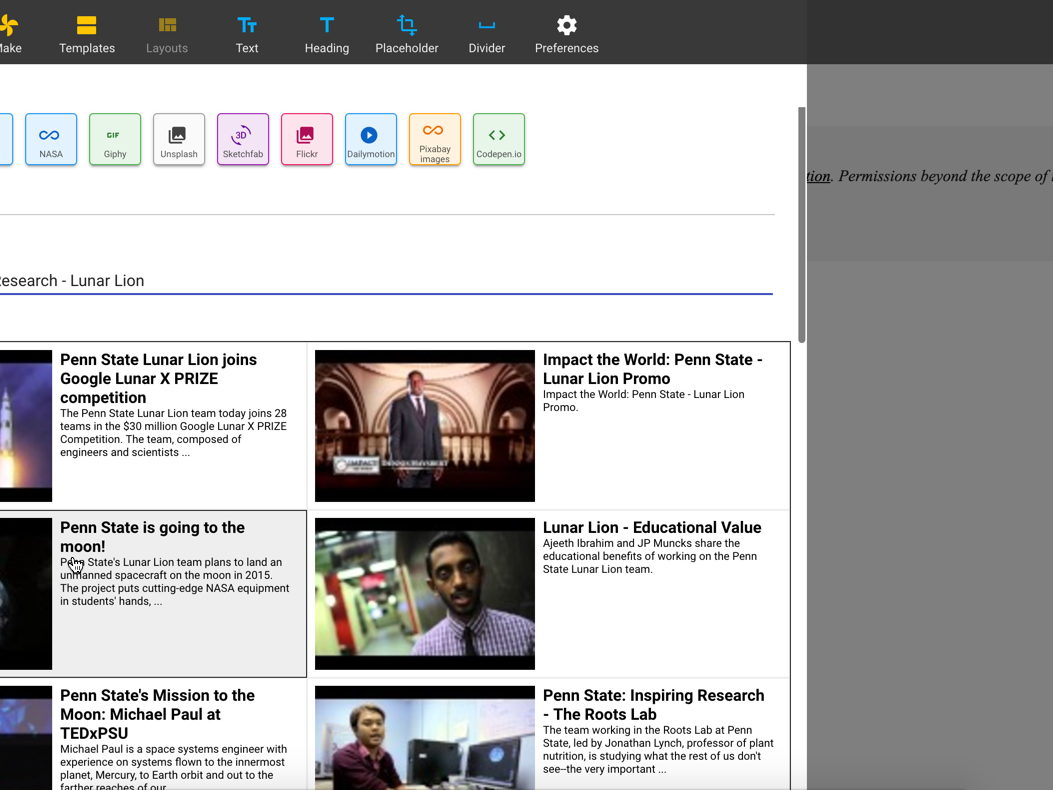Select the Pixabay images source
The width and height of the screenshot is (1053, 790).
click(434, 139)
